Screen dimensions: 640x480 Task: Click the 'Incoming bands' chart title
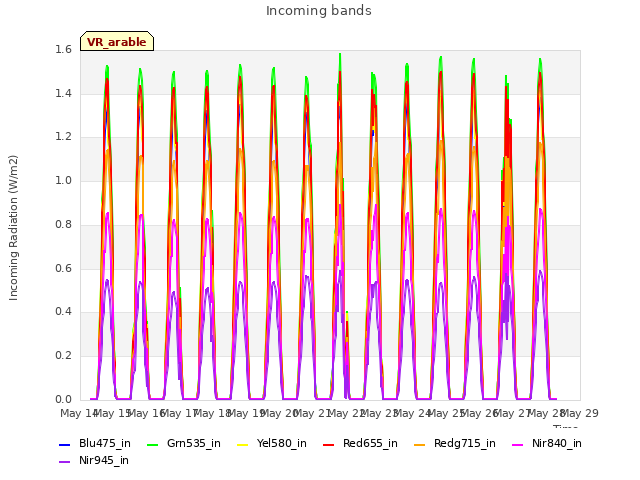319,11
